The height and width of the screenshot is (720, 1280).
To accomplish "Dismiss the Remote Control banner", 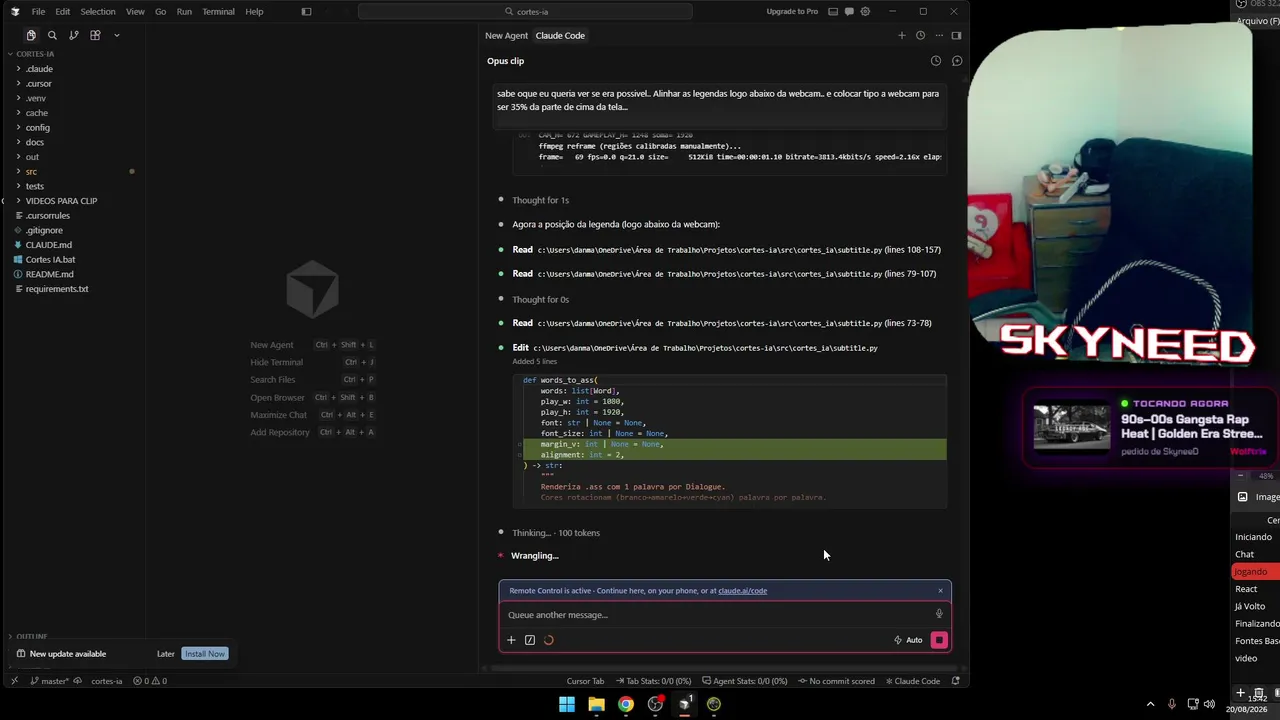I will pyautogui.click(x=940, y=590).
